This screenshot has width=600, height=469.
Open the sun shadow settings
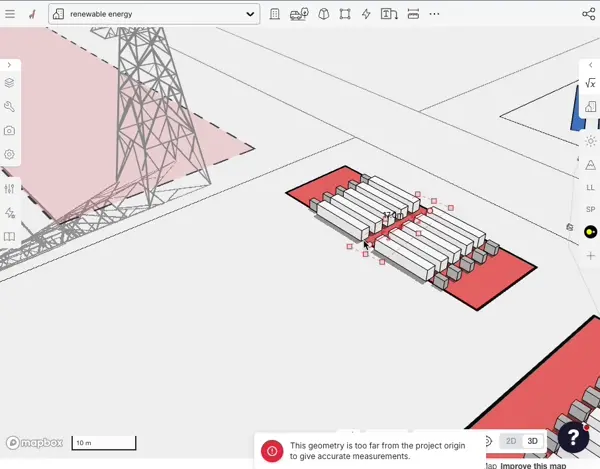591,141
